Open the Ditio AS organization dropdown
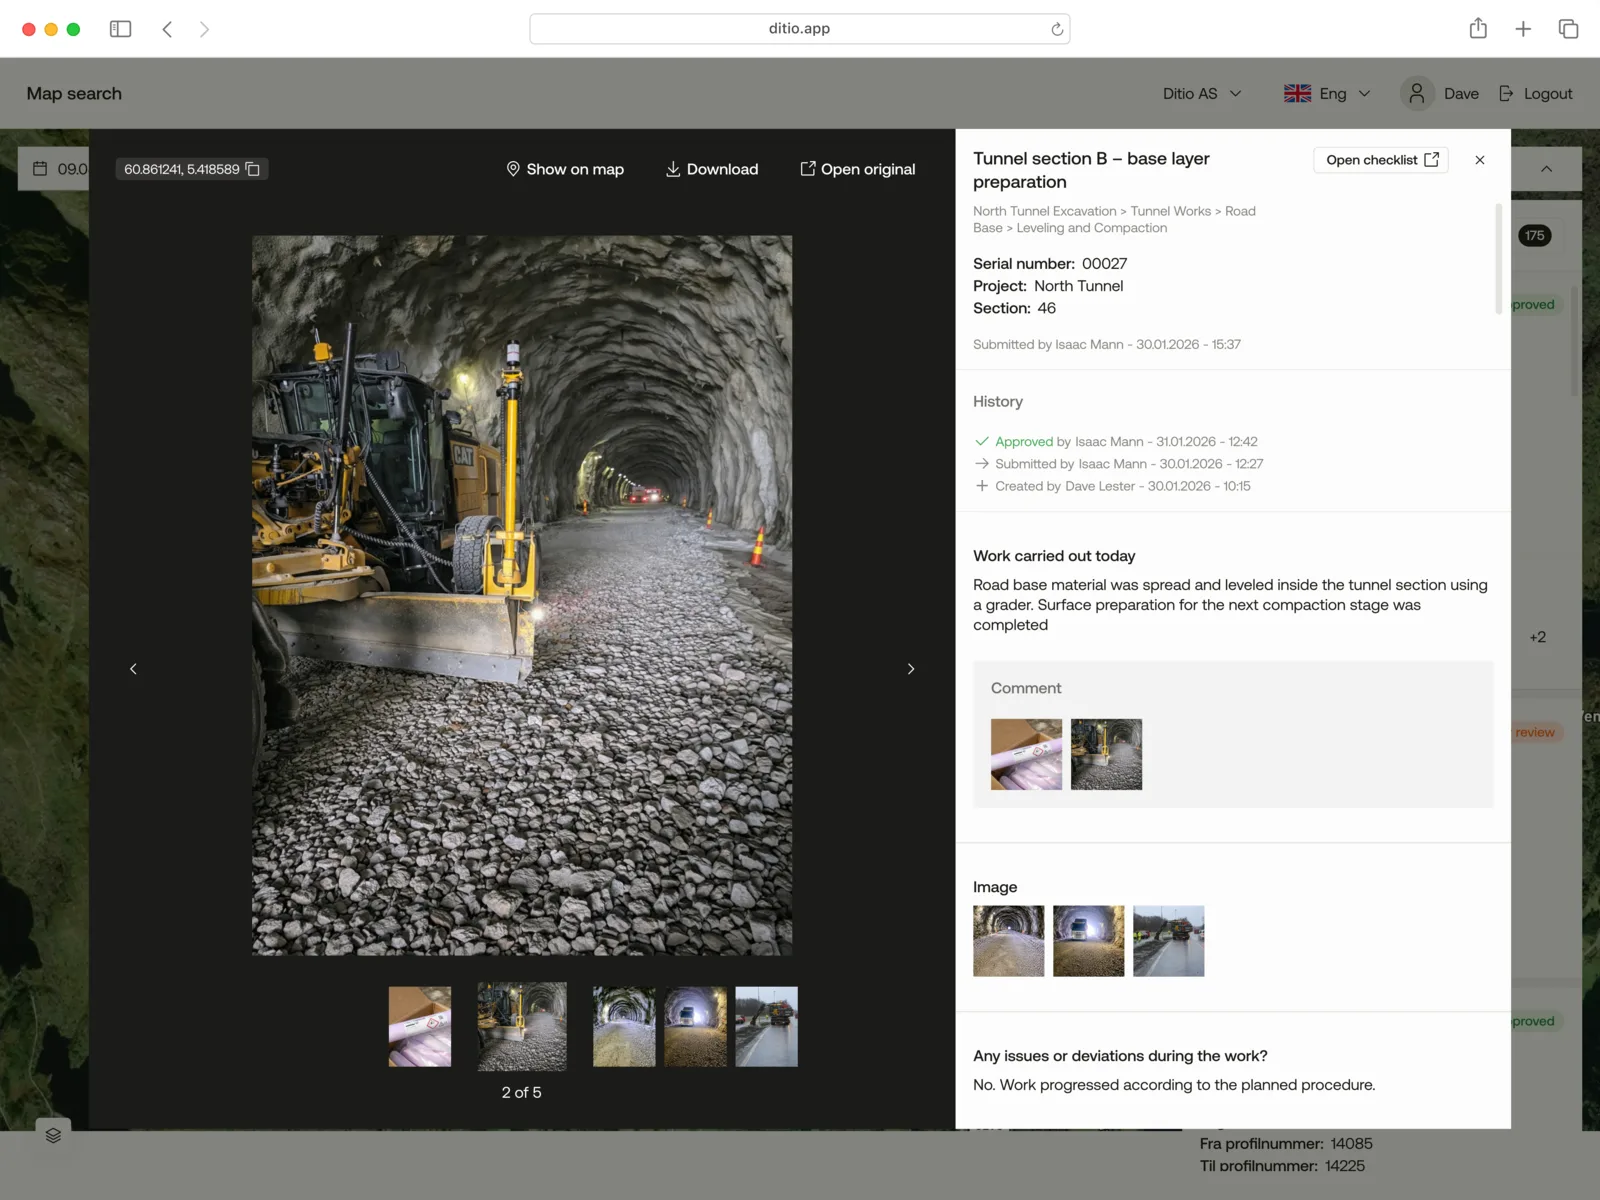This screenshot has height=1200, width=1600. click(x=1201, y=93)
